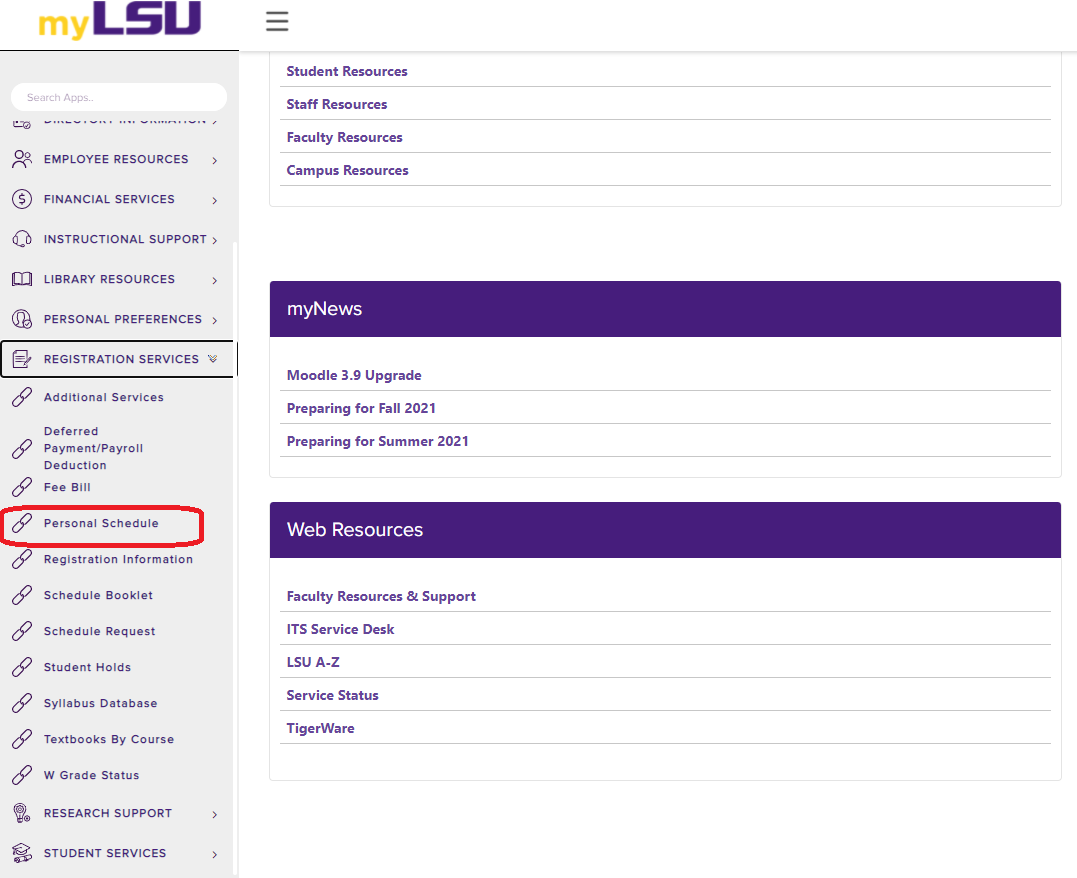Expand Financial Services with its chevron
1077x878 pixels.
[215, 200]
